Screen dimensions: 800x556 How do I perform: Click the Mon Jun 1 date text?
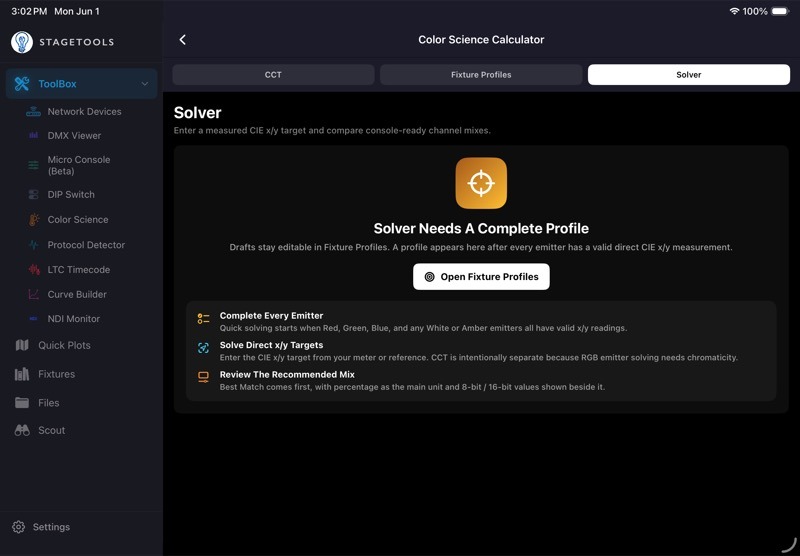pos(77,11)
